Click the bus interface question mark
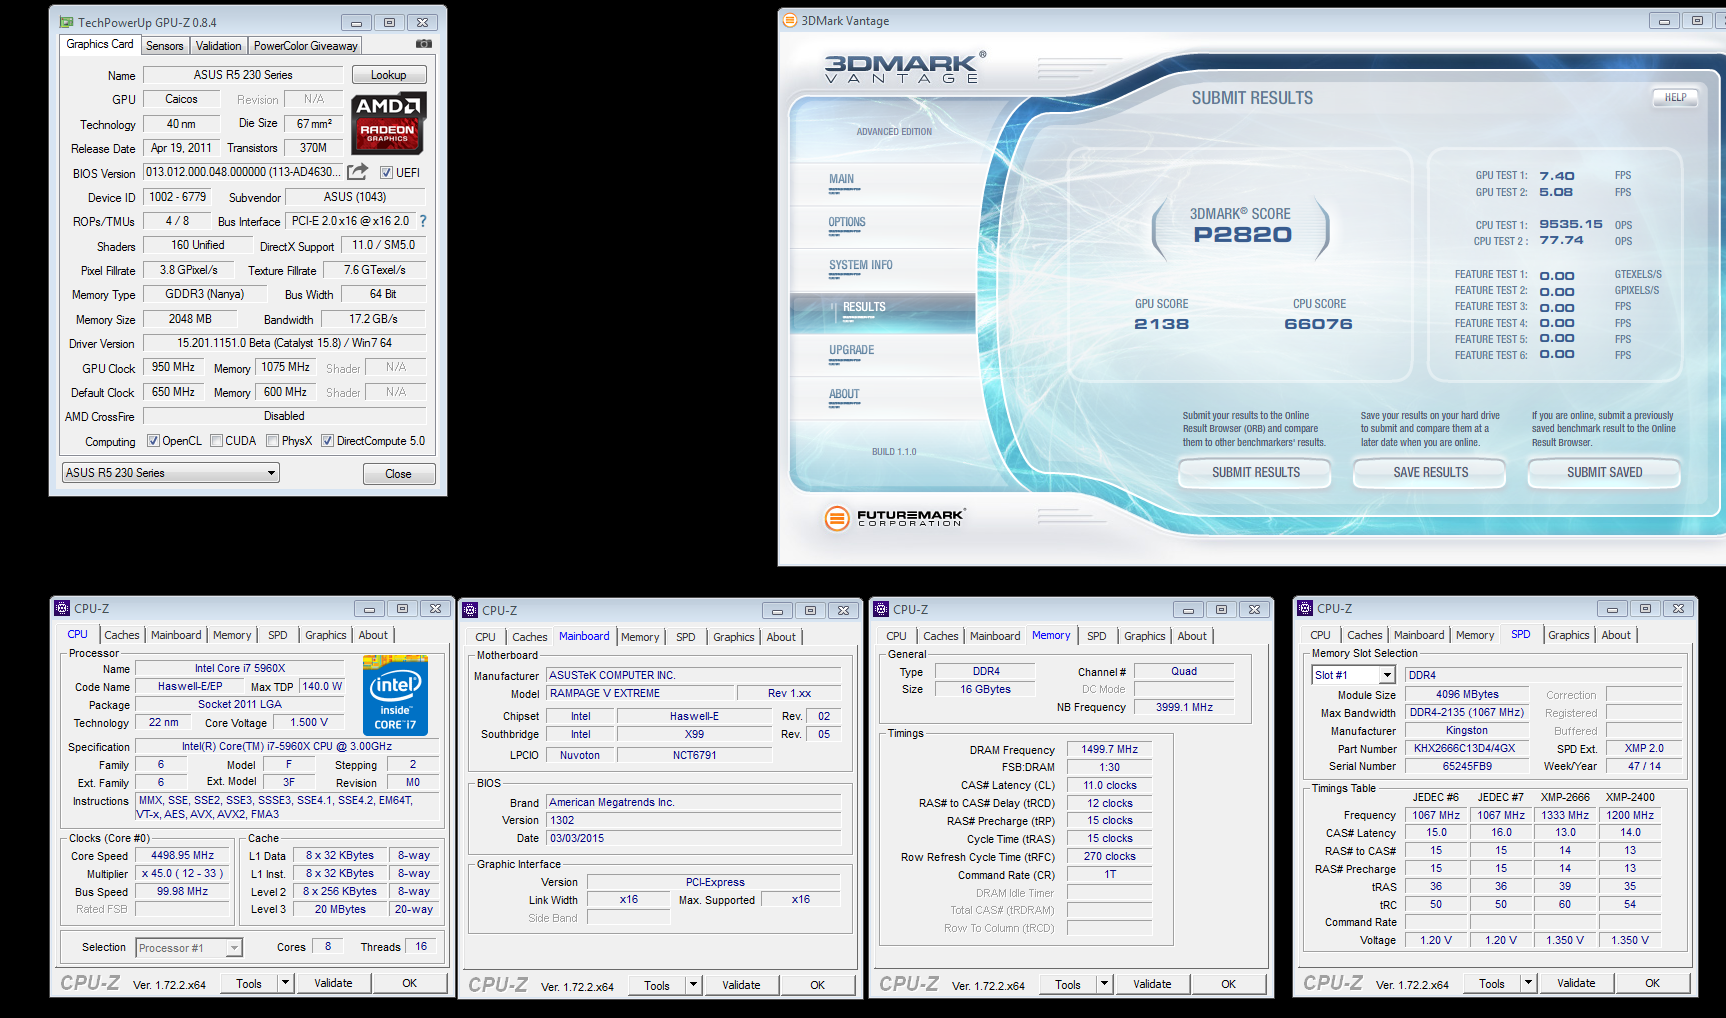 coord(423,221)
